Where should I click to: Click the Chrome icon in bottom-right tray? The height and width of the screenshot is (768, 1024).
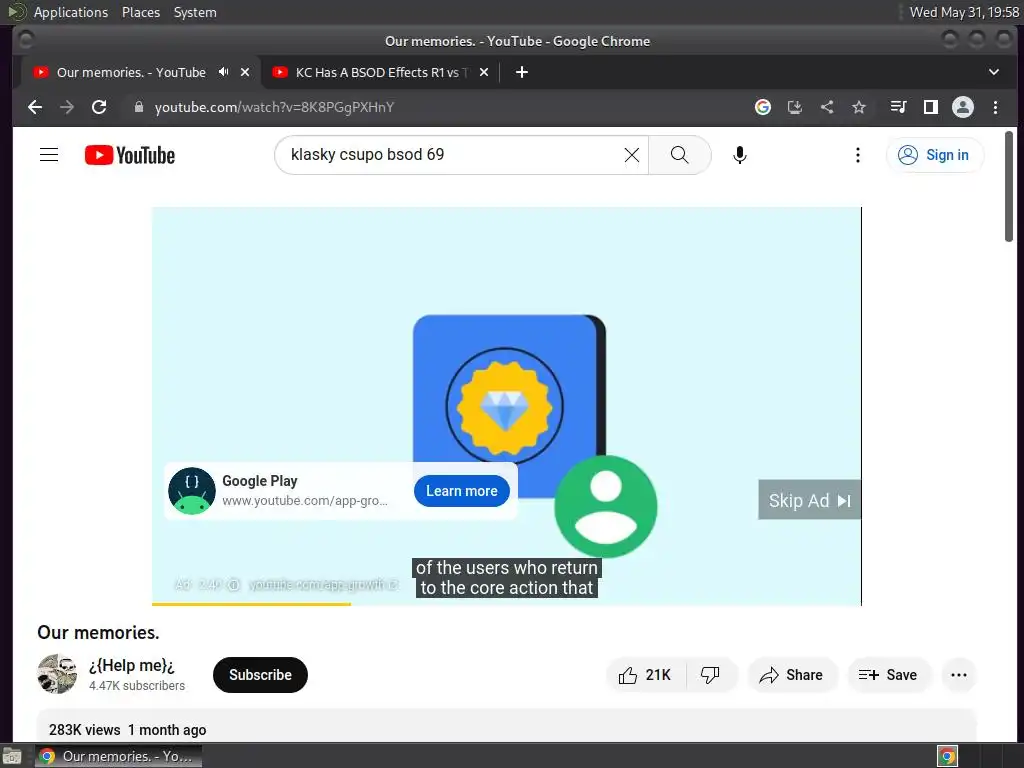point(948,756)
